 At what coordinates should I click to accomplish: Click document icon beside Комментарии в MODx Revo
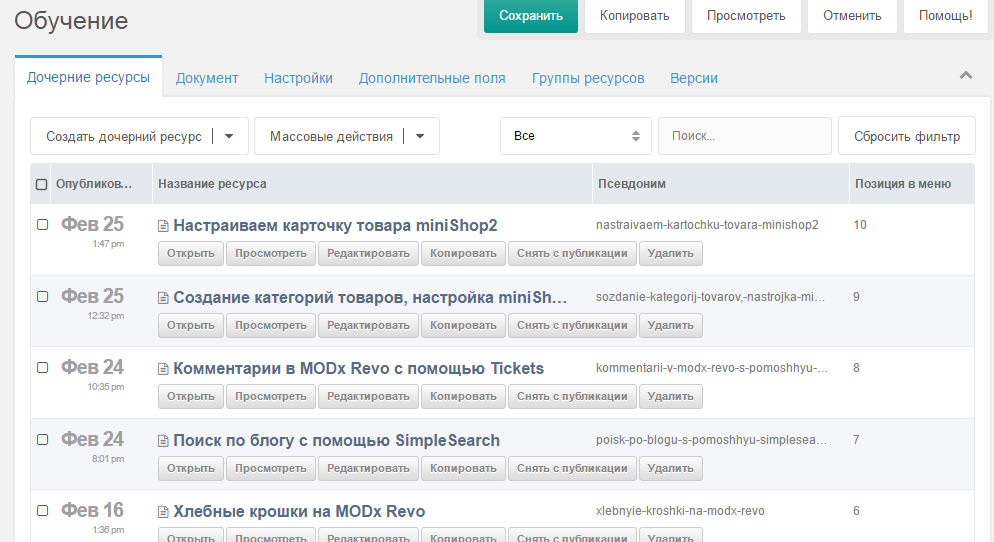point(163,369)
